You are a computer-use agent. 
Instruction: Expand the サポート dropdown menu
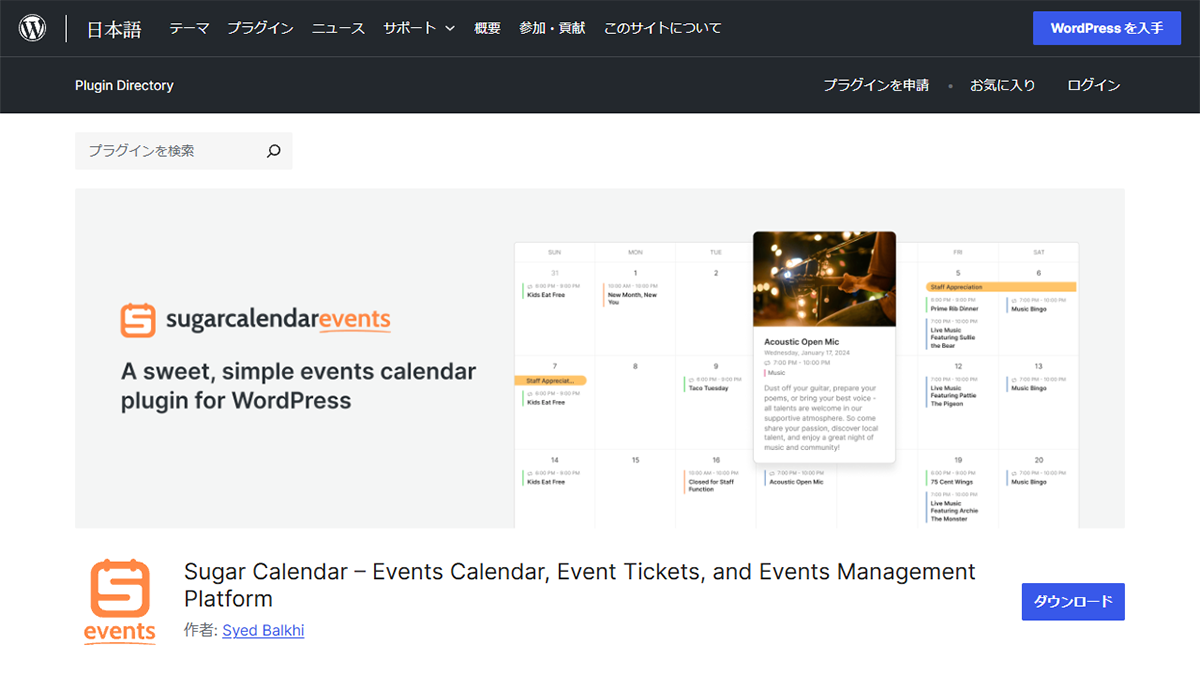click(419, 28)
